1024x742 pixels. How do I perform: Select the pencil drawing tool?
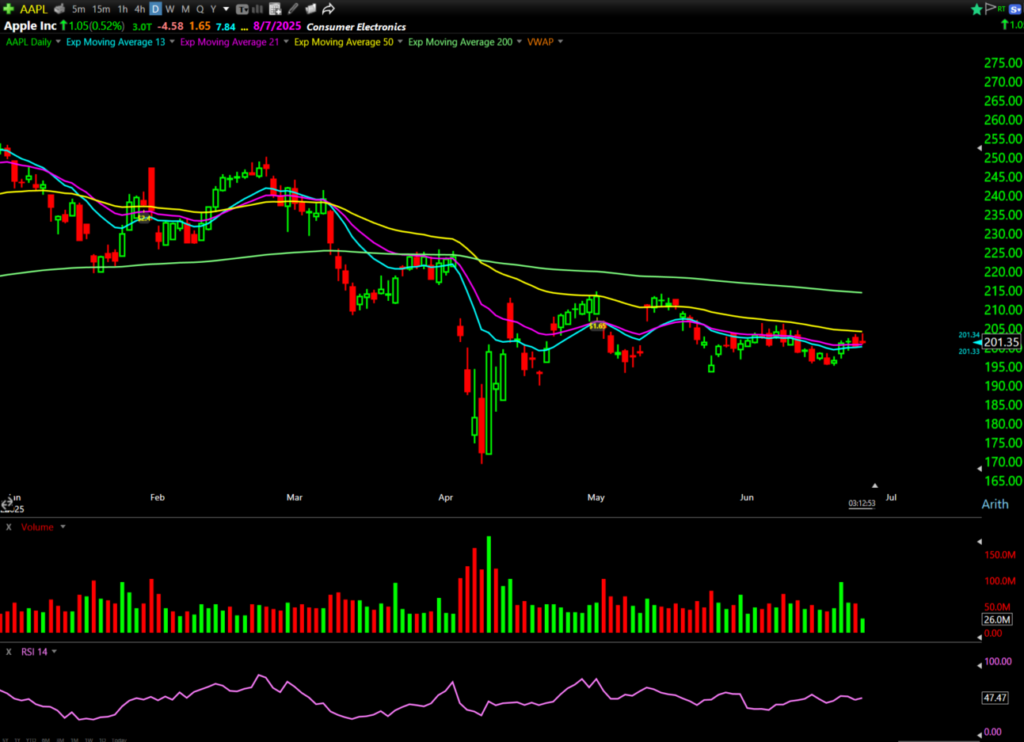[x=293, y=9]
